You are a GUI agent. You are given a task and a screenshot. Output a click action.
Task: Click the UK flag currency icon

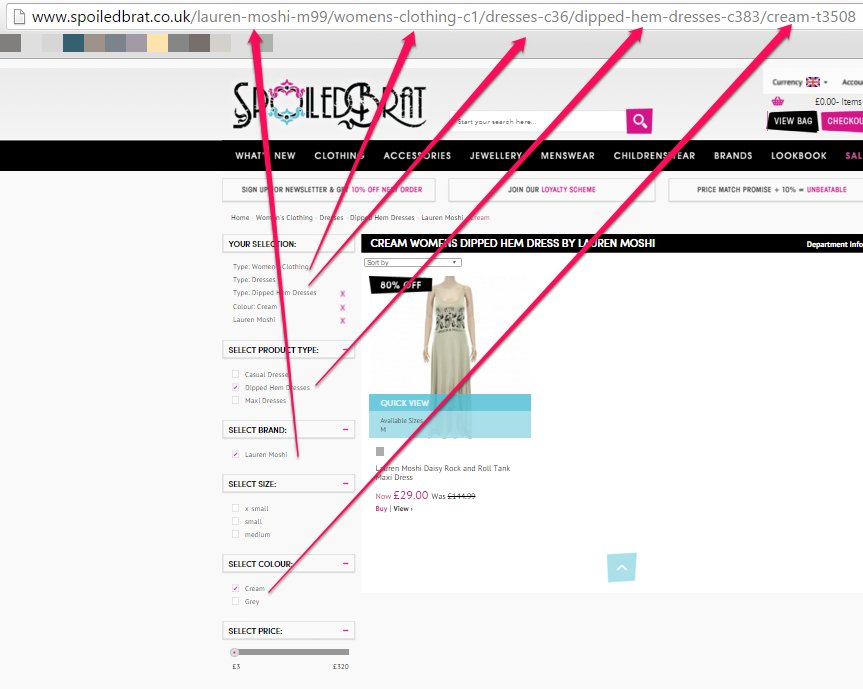pos(812,82)
